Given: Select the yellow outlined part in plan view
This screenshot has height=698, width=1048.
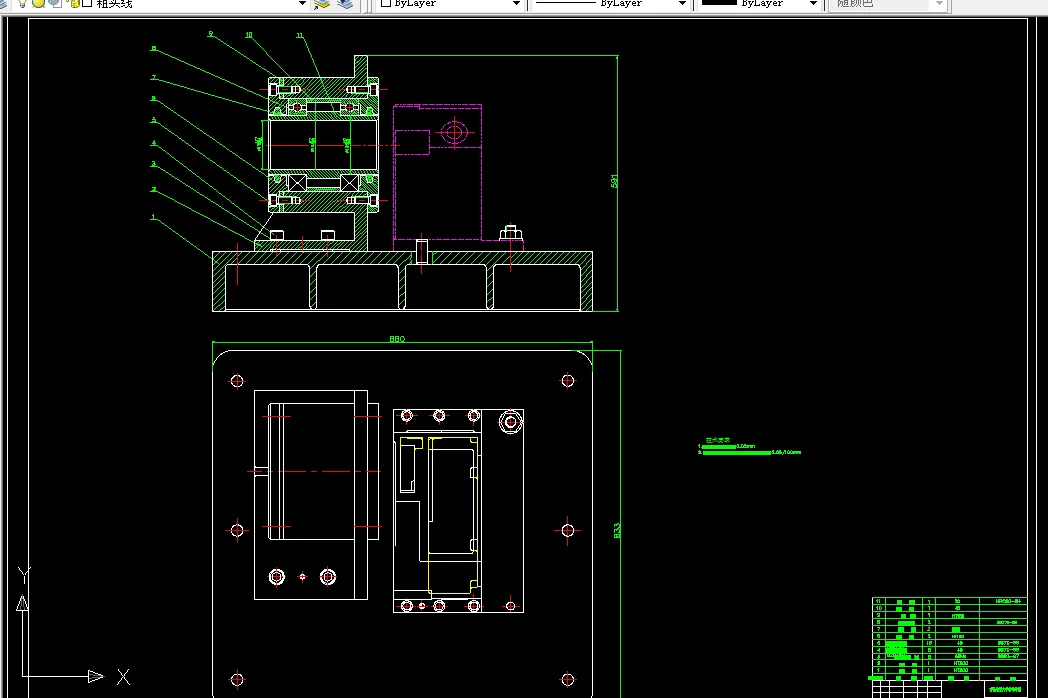Looking at the screenshot, I should pyautogui.click(x=454, y=515).
